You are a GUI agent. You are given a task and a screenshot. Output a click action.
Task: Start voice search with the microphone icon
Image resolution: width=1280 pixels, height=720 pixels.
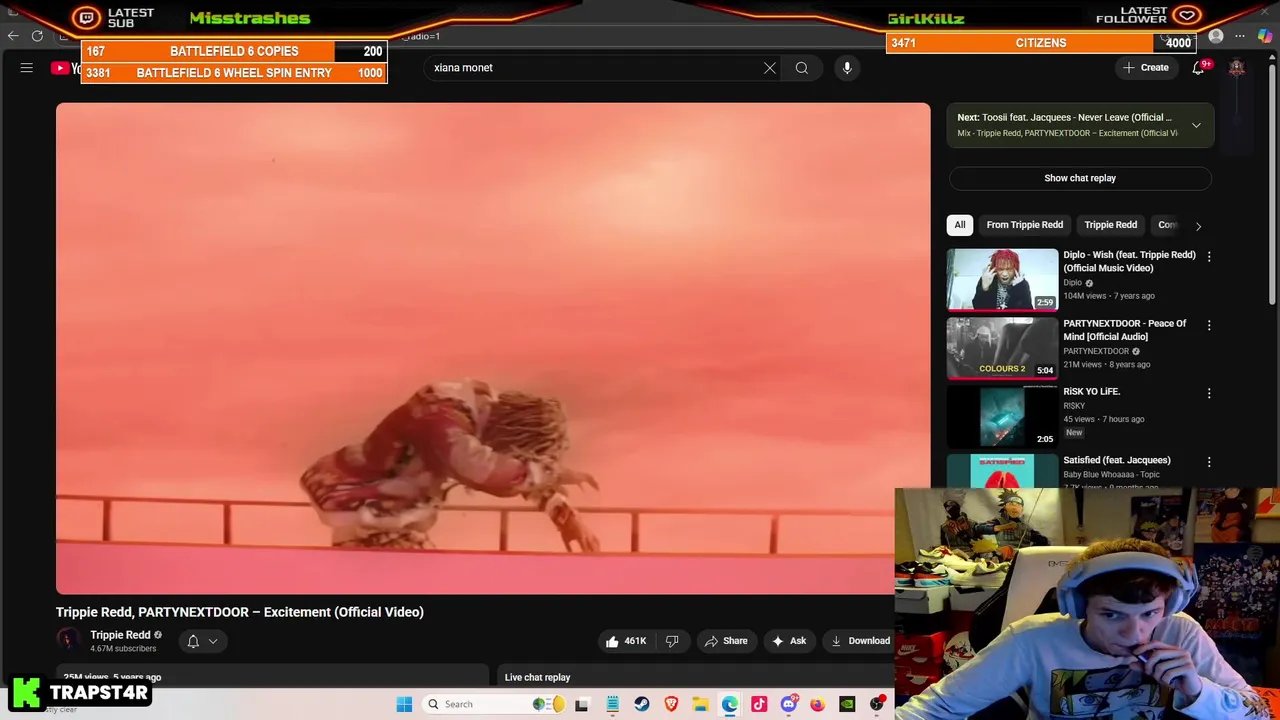click(847, 68)
